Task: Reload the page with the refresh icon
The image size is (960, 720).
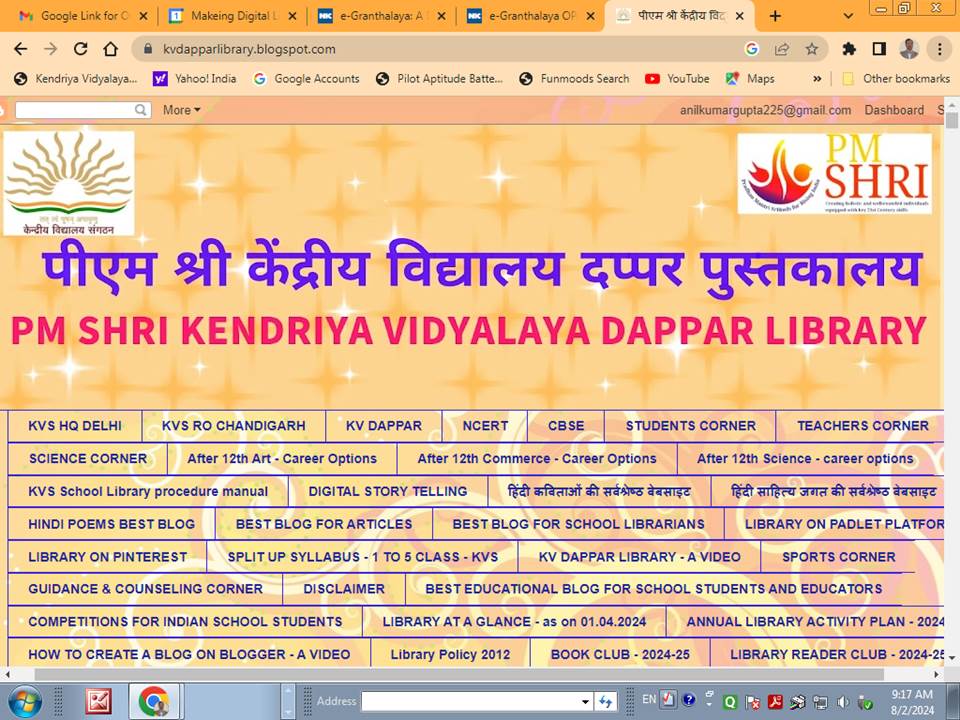Action: pos(81,49)
